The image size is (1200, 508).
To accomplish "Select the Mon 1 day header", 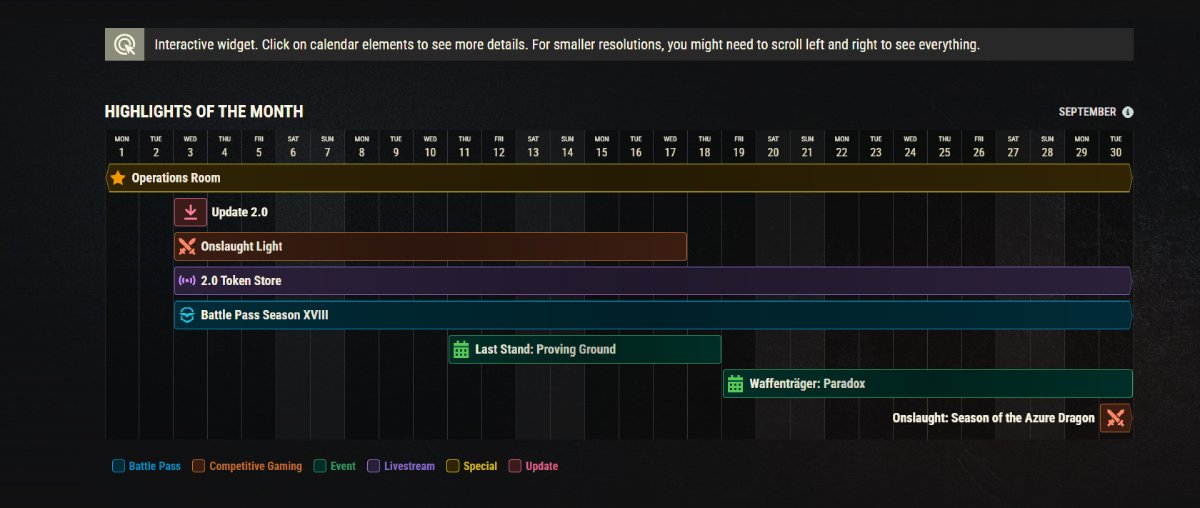I will (122, 146).
